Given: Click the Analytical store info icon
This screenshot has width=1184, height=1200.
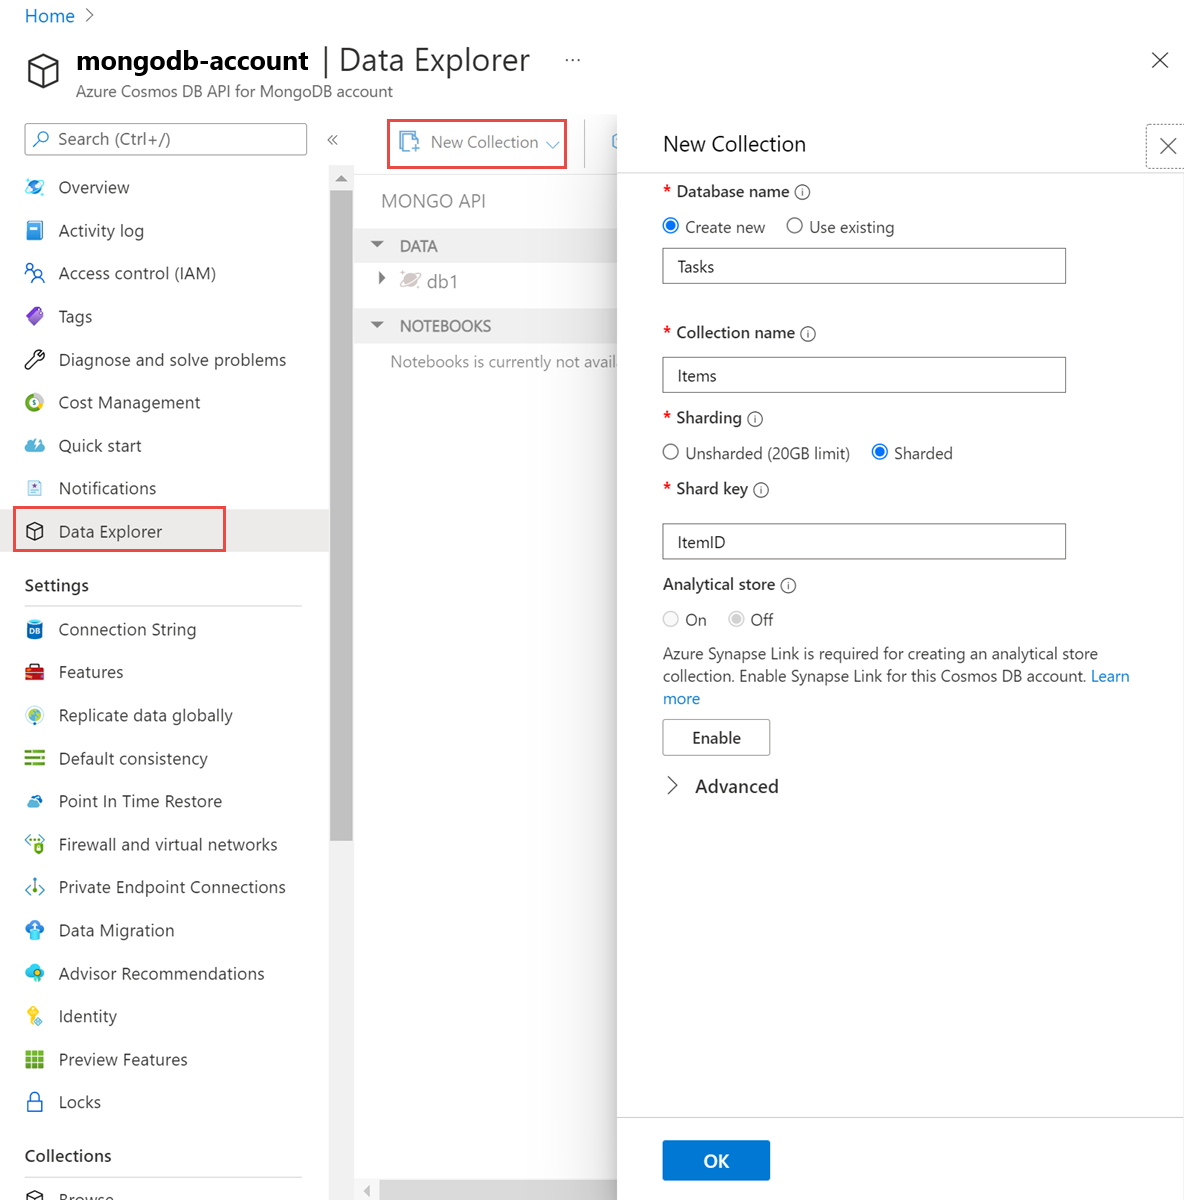Looking at the screenshot, I should tap(788, 586).
